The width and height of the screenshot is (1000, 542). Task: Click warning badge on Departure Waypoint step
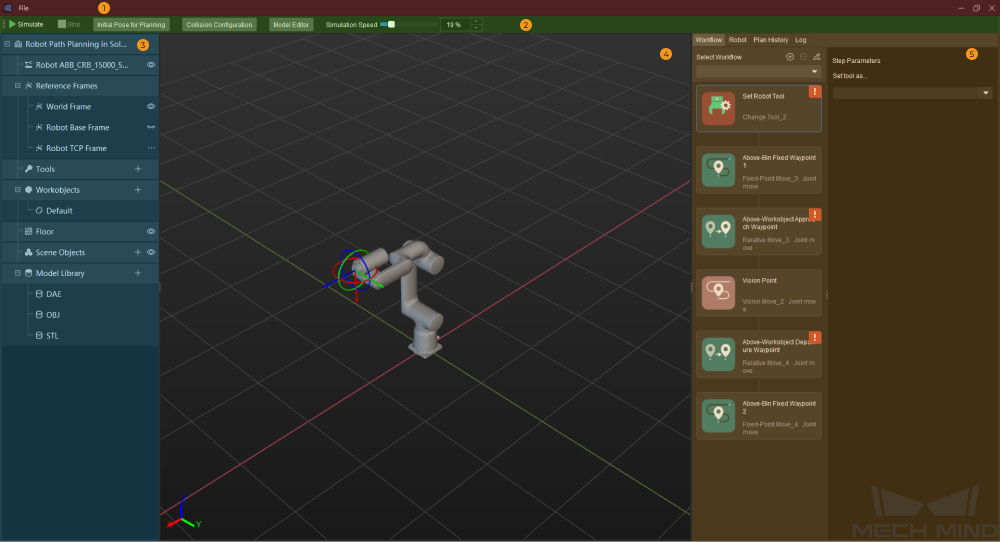[x=814, y=338]
